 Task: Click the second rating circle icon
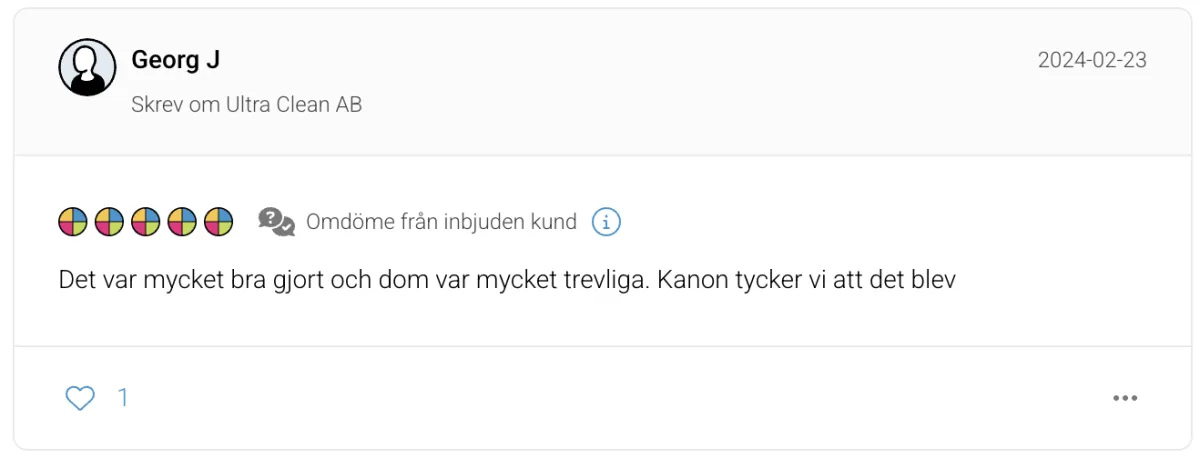(x=110, y=221)
